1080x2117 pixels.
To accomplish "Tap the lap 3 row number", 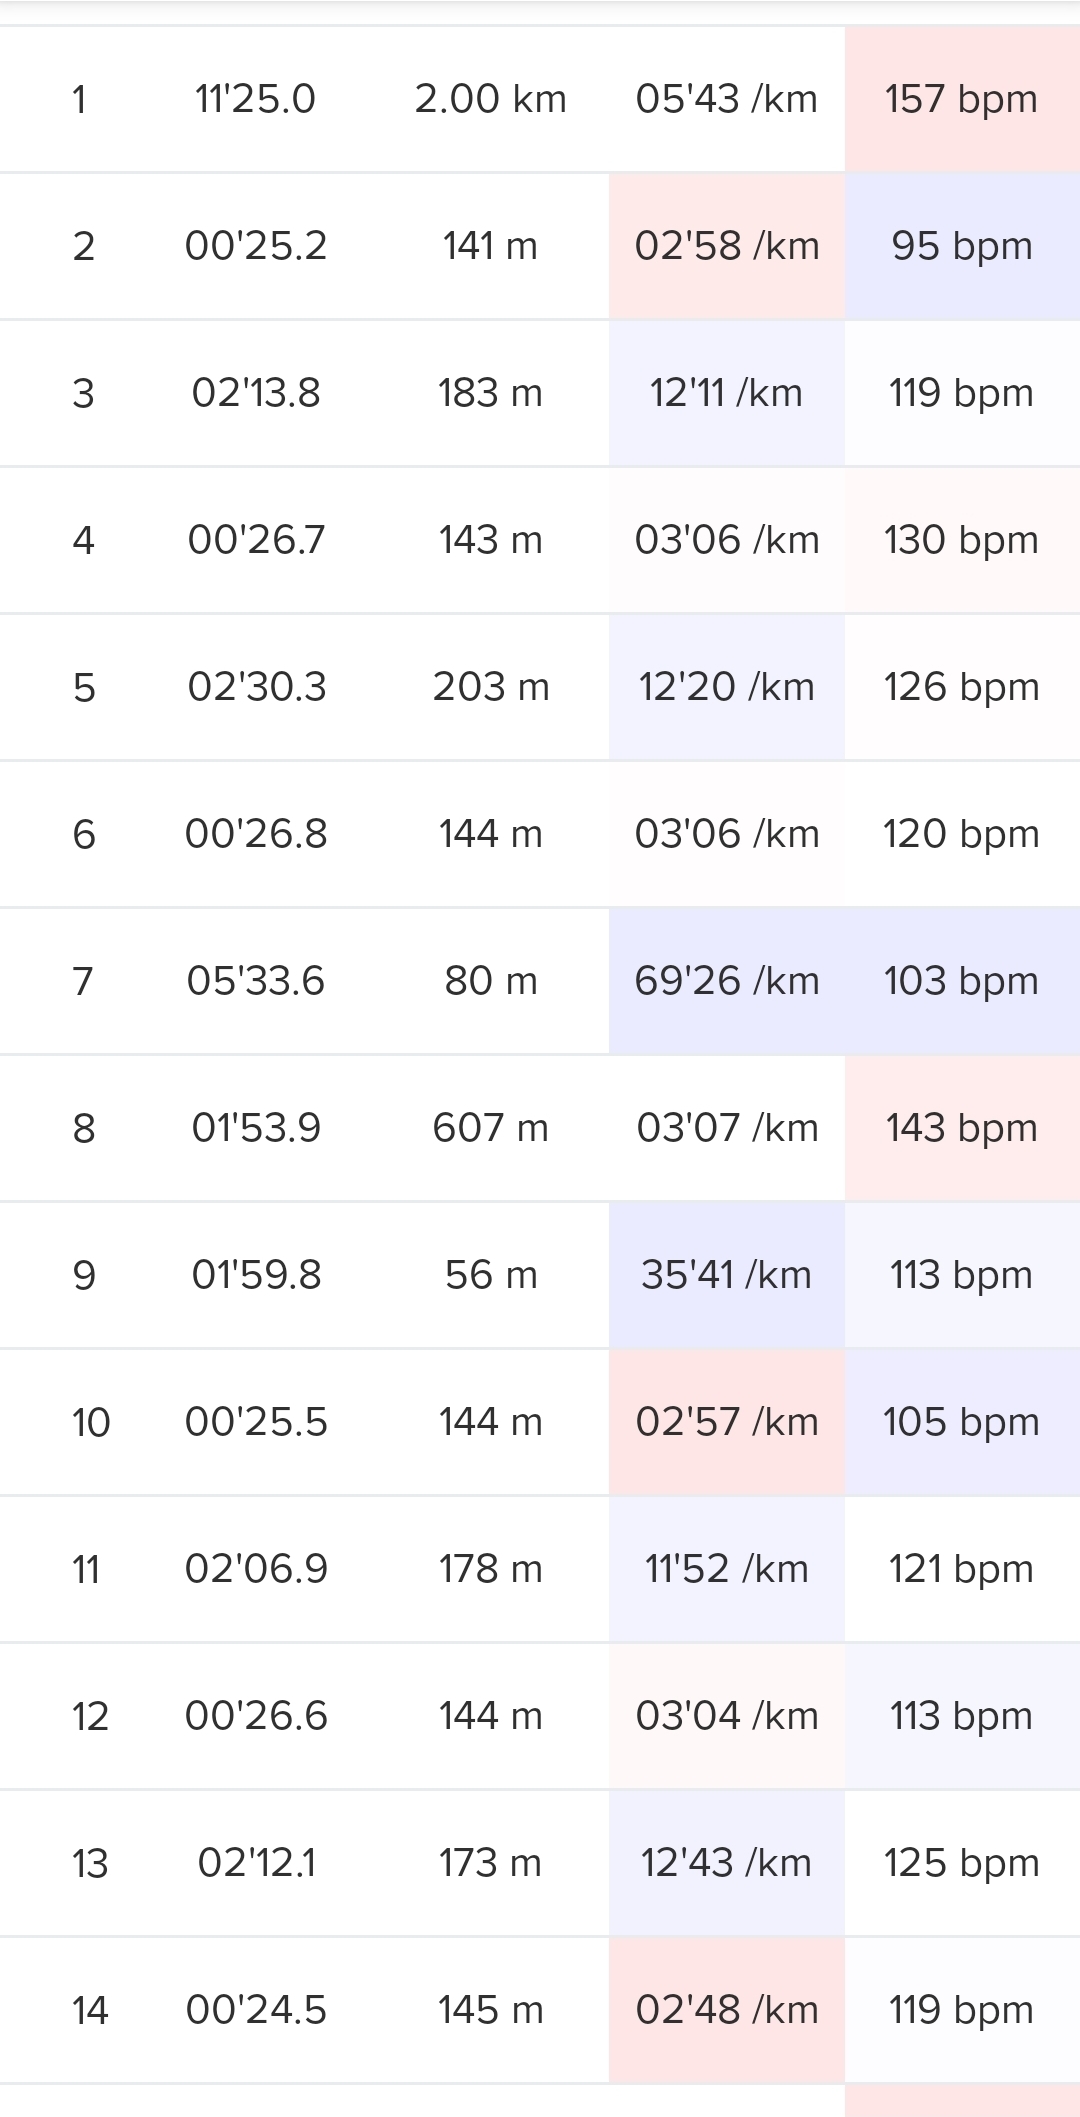I will pos(84,393).
